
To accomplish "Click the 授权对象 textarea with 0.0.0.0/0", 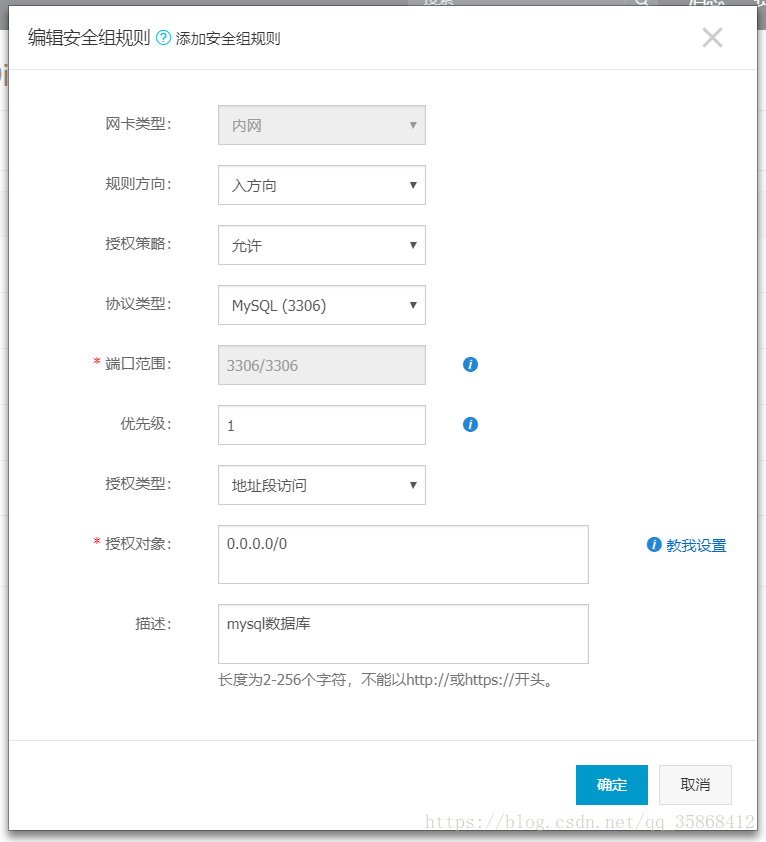I will pos(403,555).
